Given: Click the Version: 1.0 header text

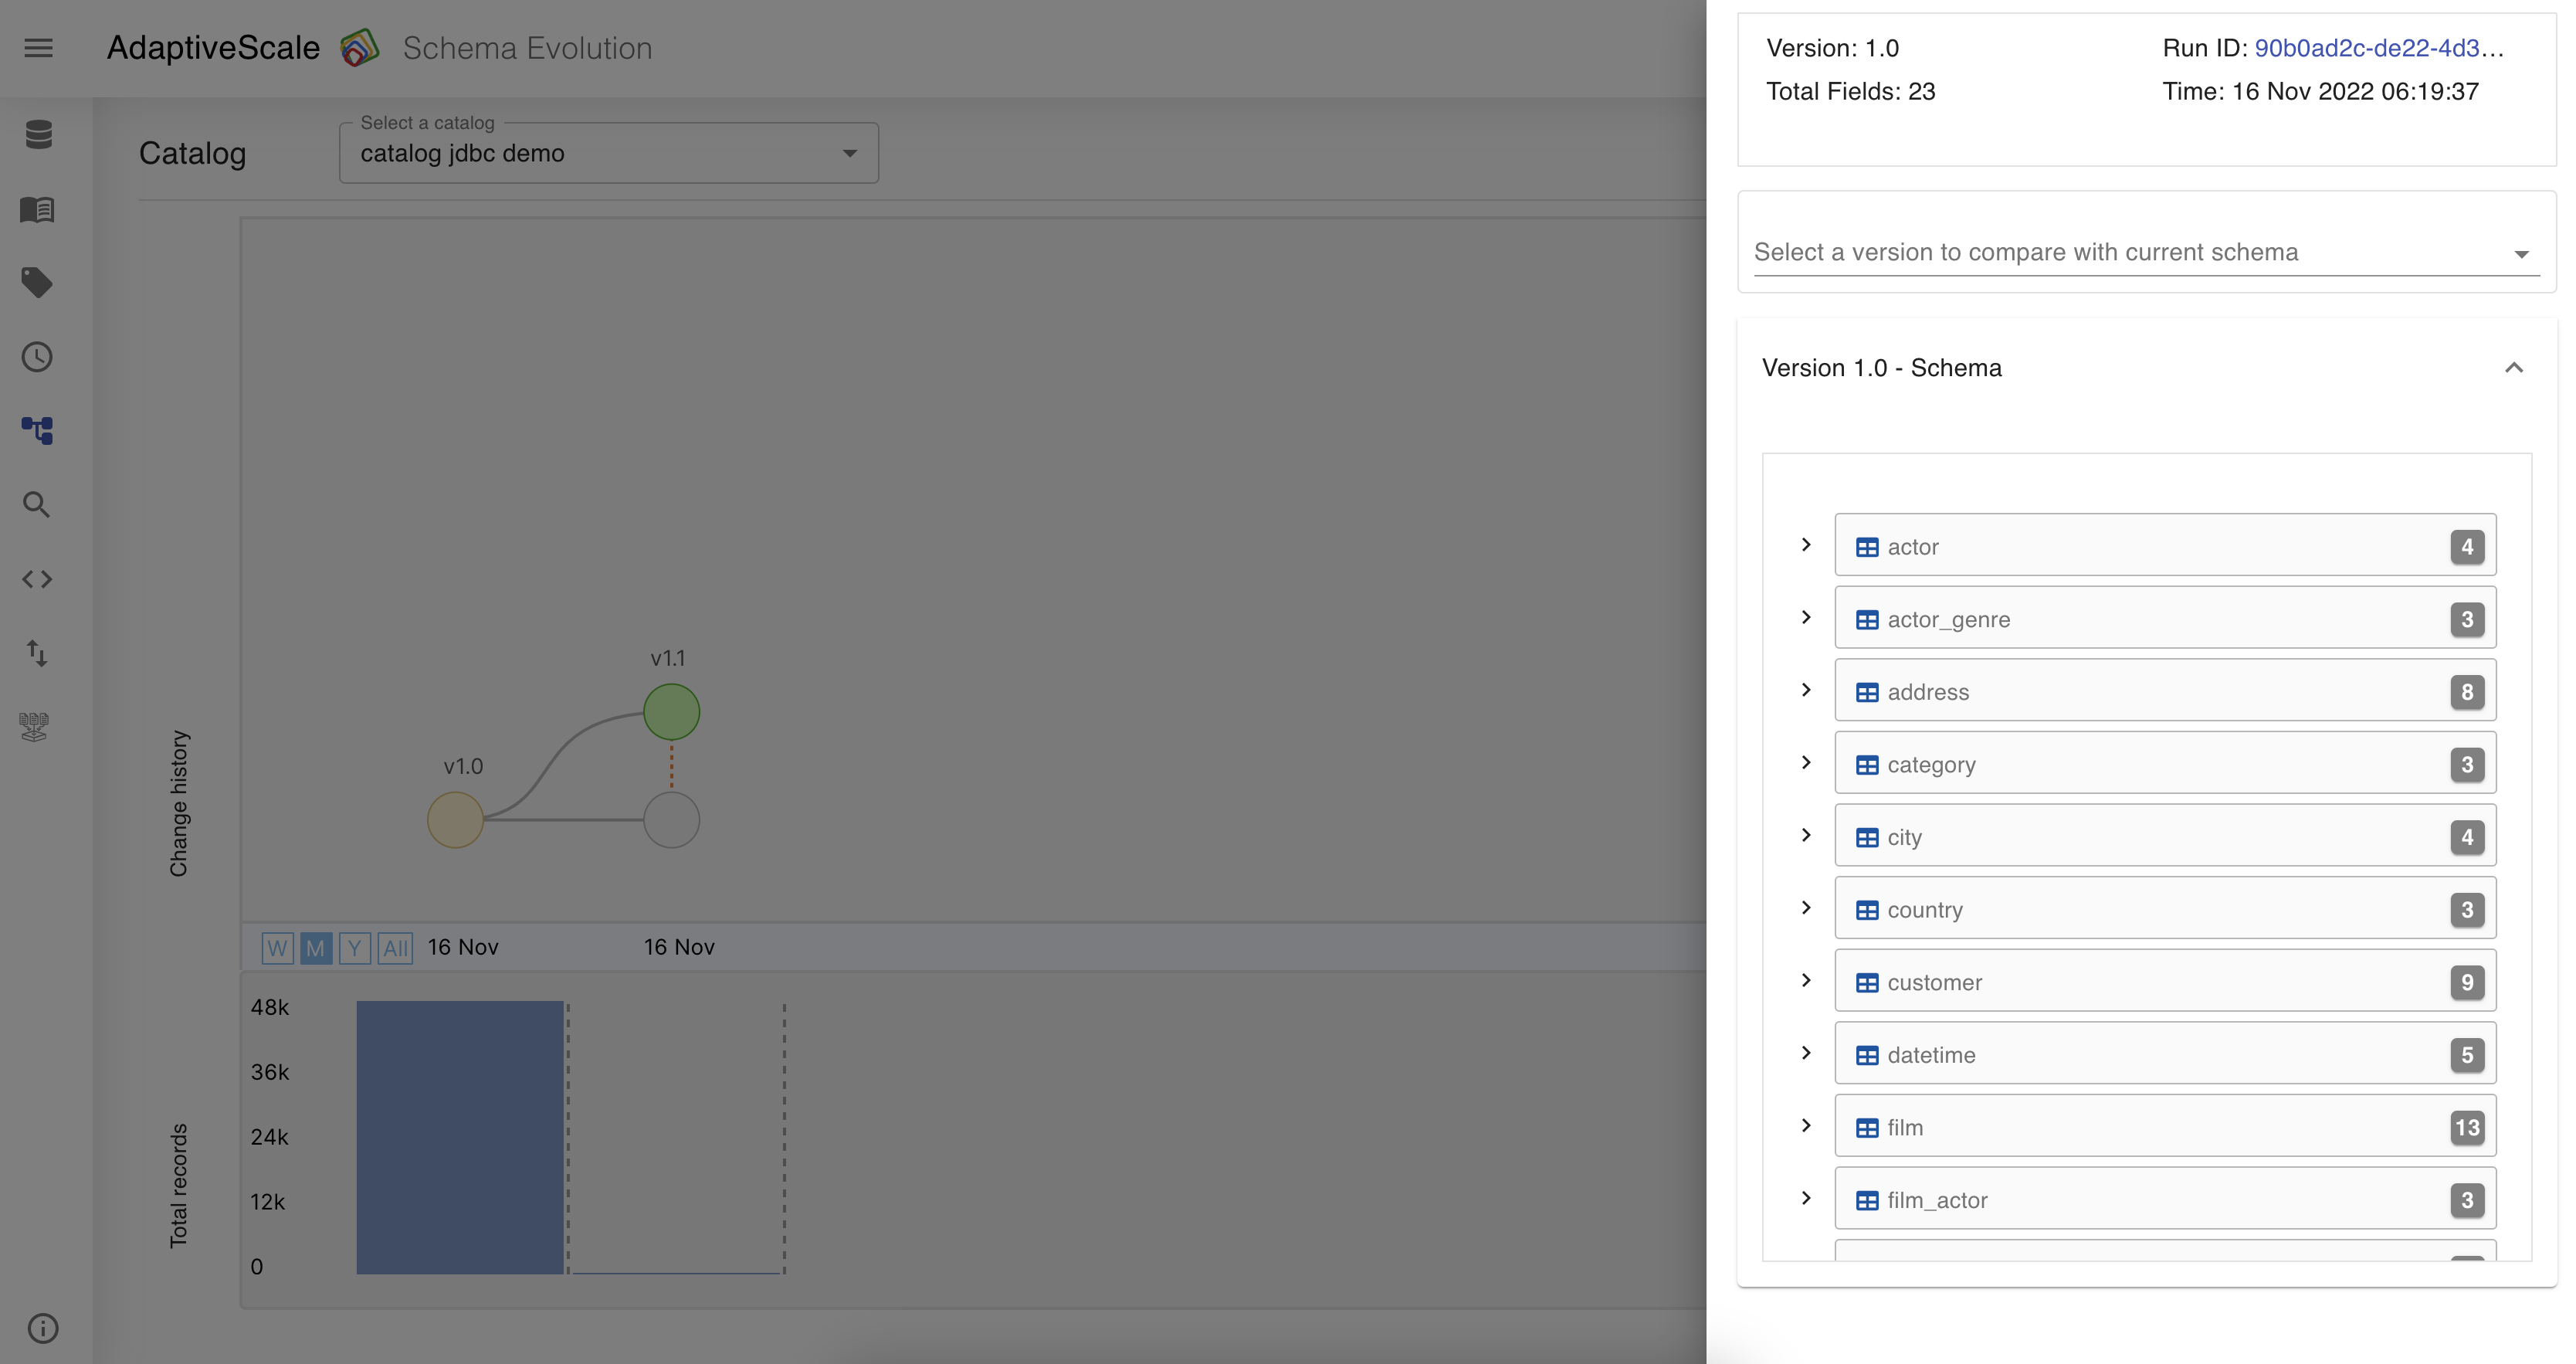Looking at the screenshot, I should 1833,48.
